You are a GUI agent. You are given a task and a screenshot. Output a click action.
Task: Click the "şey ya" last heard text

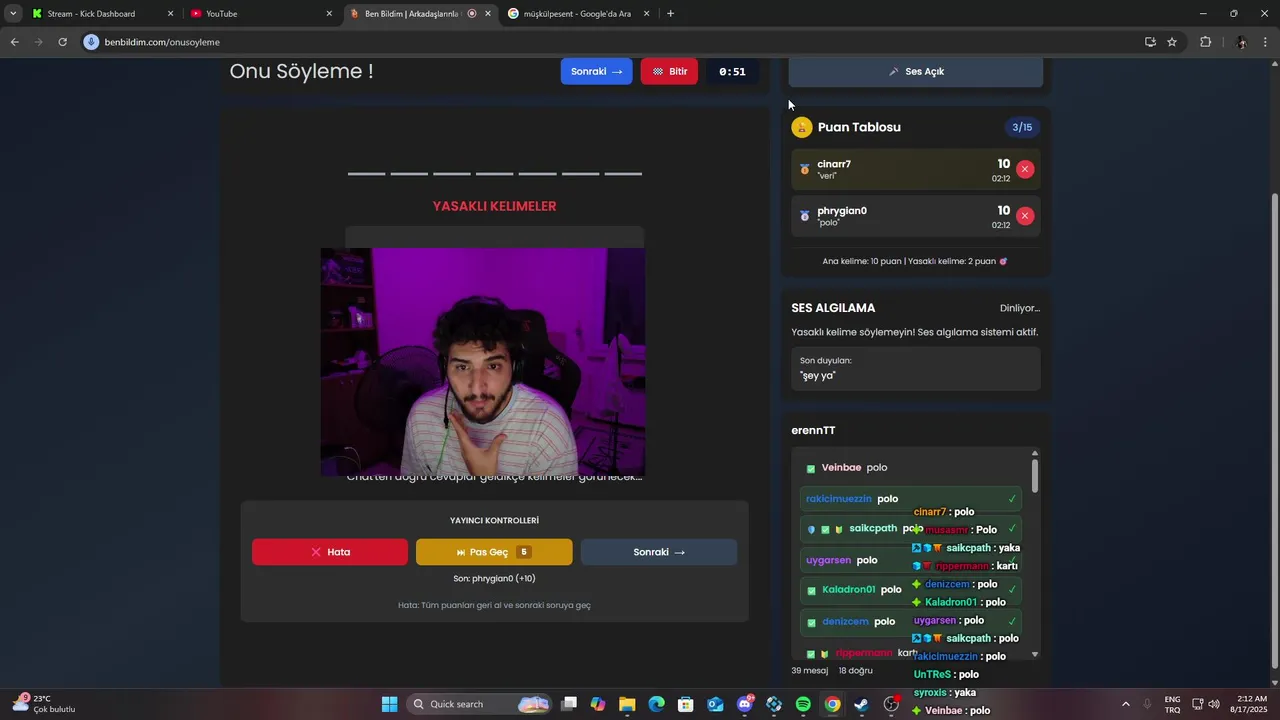[x=818, y=376]
